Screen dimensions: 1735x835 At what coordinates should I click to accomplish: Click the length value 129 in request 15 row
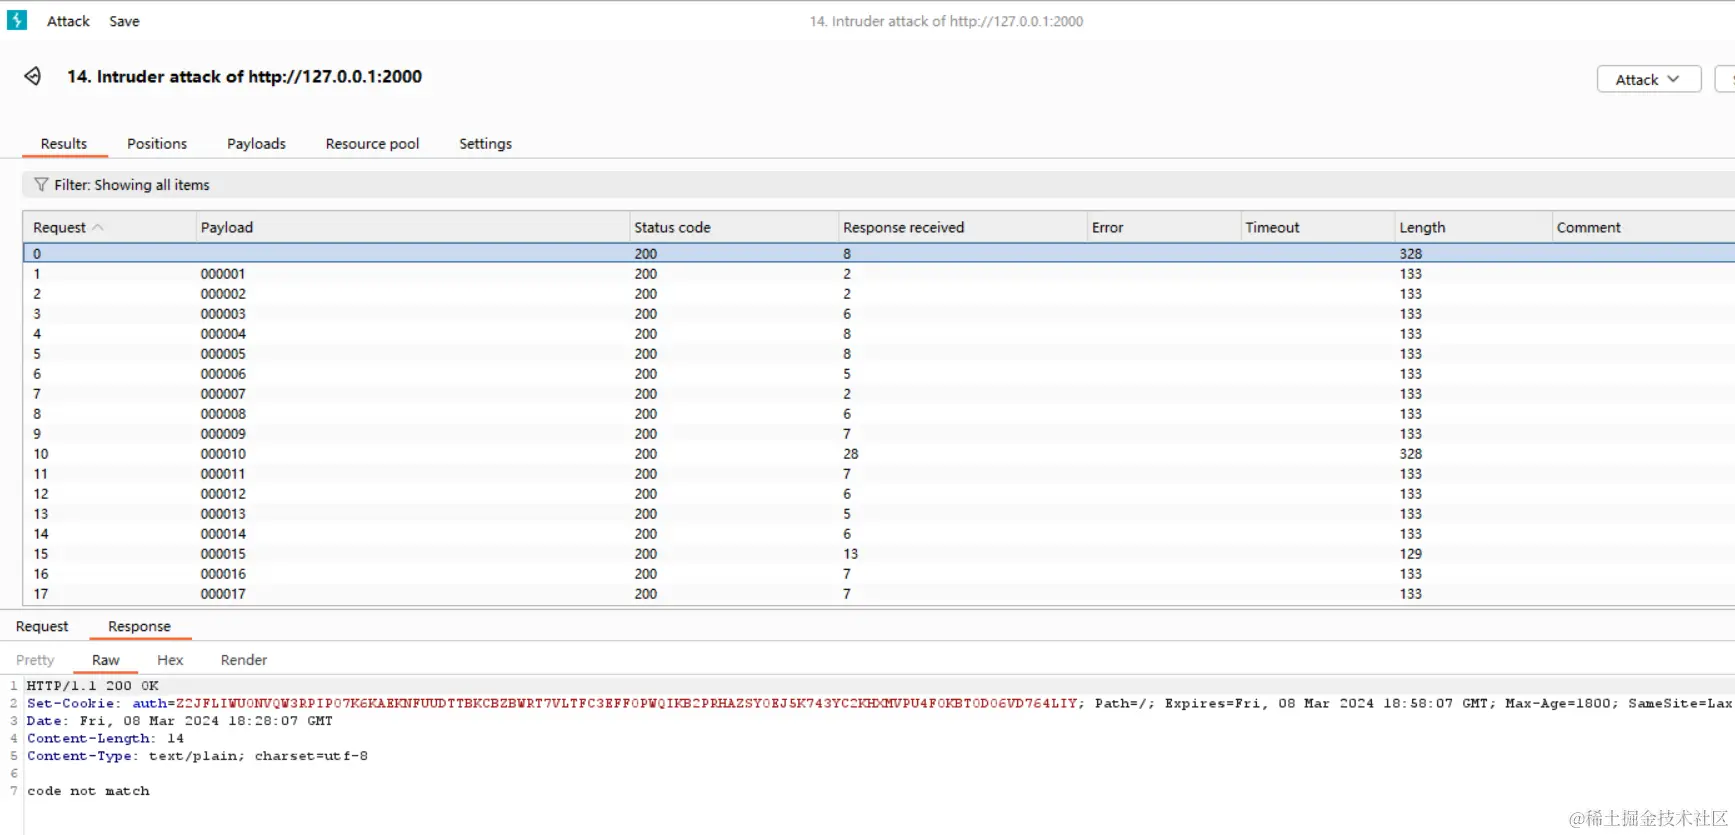click(1411, 554)
